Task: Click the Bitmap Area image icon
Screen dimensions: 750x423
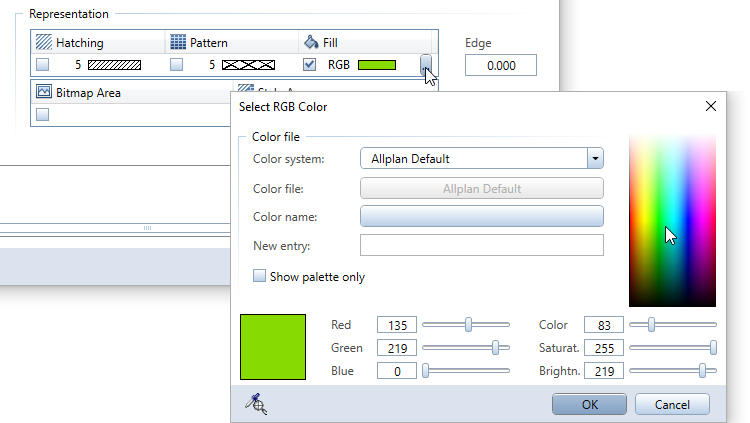Action: (x=43, y=92)
